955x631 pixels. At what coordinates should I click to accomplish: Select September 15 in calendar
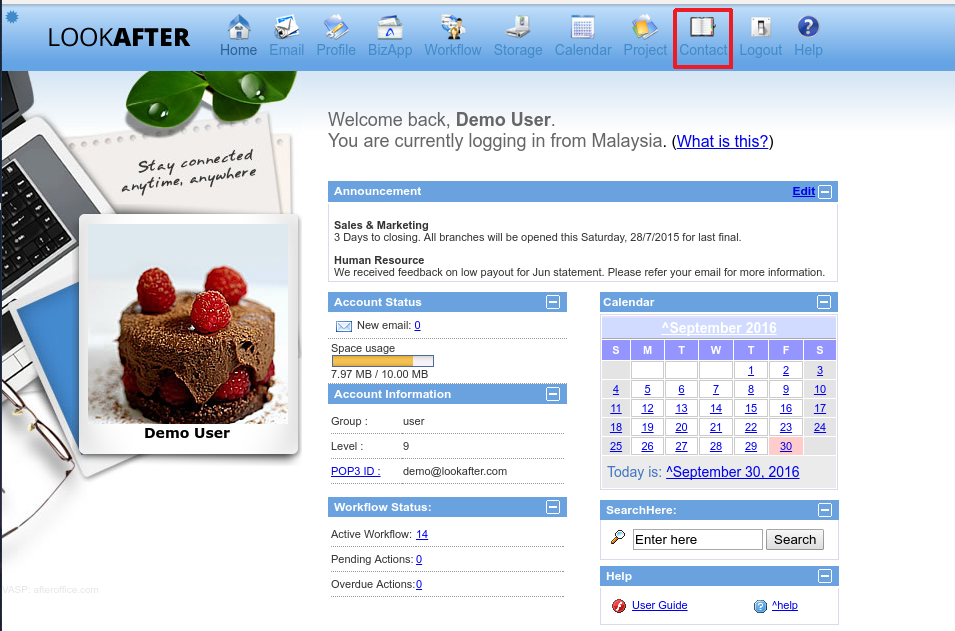click(751, 408)
